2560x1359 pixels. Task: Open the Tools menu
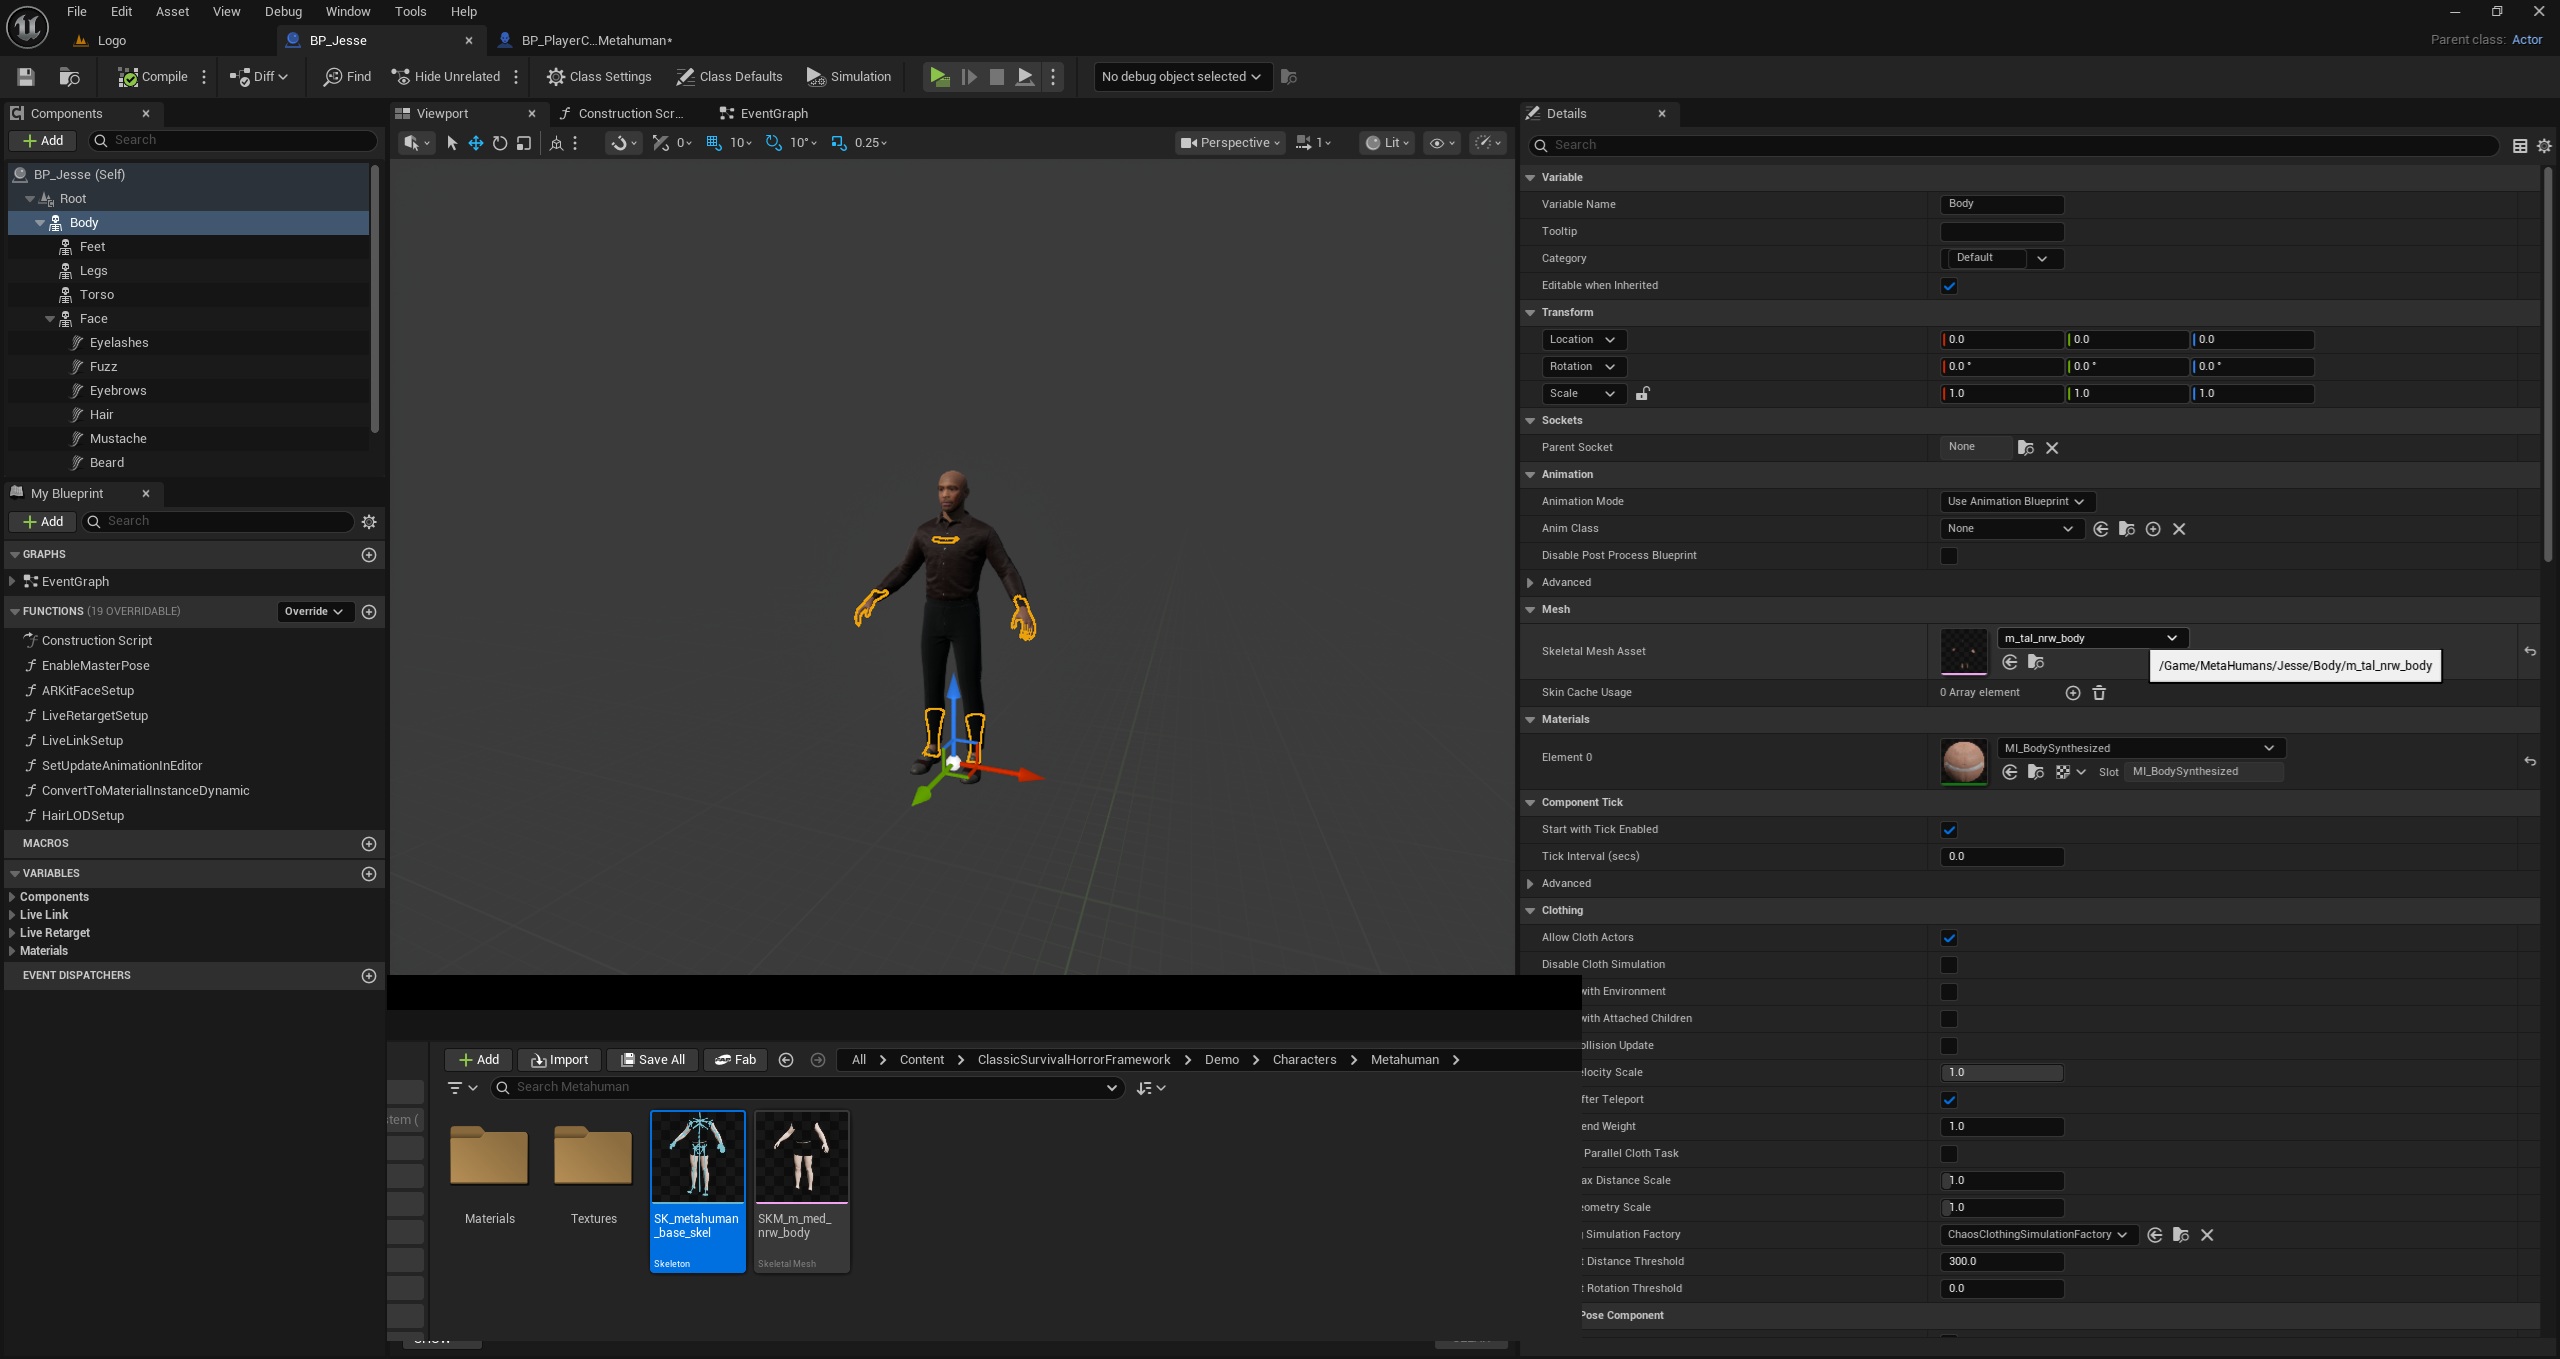pos(410,12)
